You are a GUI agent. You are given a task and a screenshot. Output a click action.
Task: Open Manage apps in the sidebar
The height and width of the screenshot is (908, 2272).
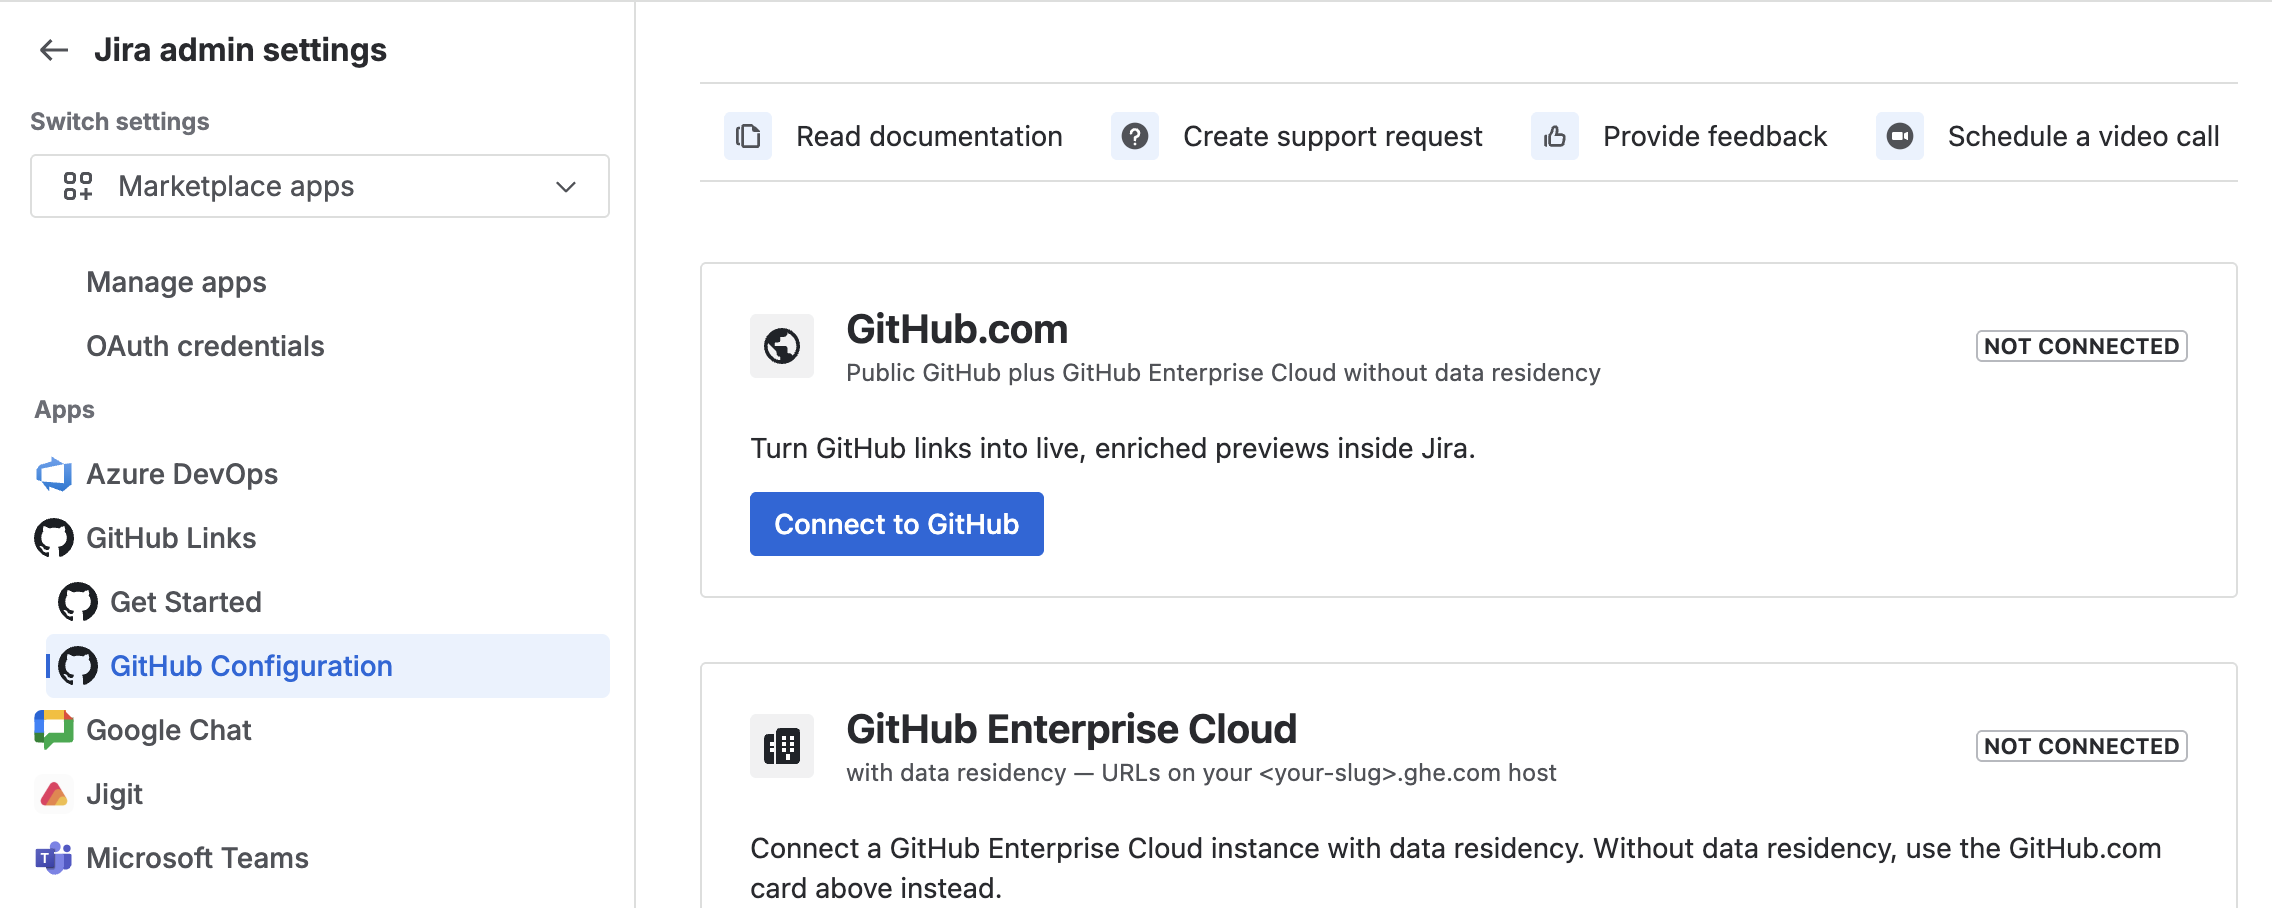point(176,282)
